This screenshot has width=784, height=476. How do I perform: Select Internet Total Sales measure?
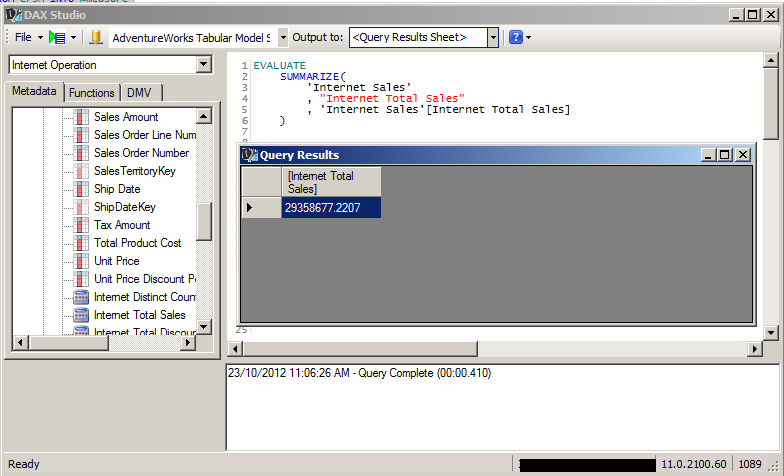pos(140,315)
